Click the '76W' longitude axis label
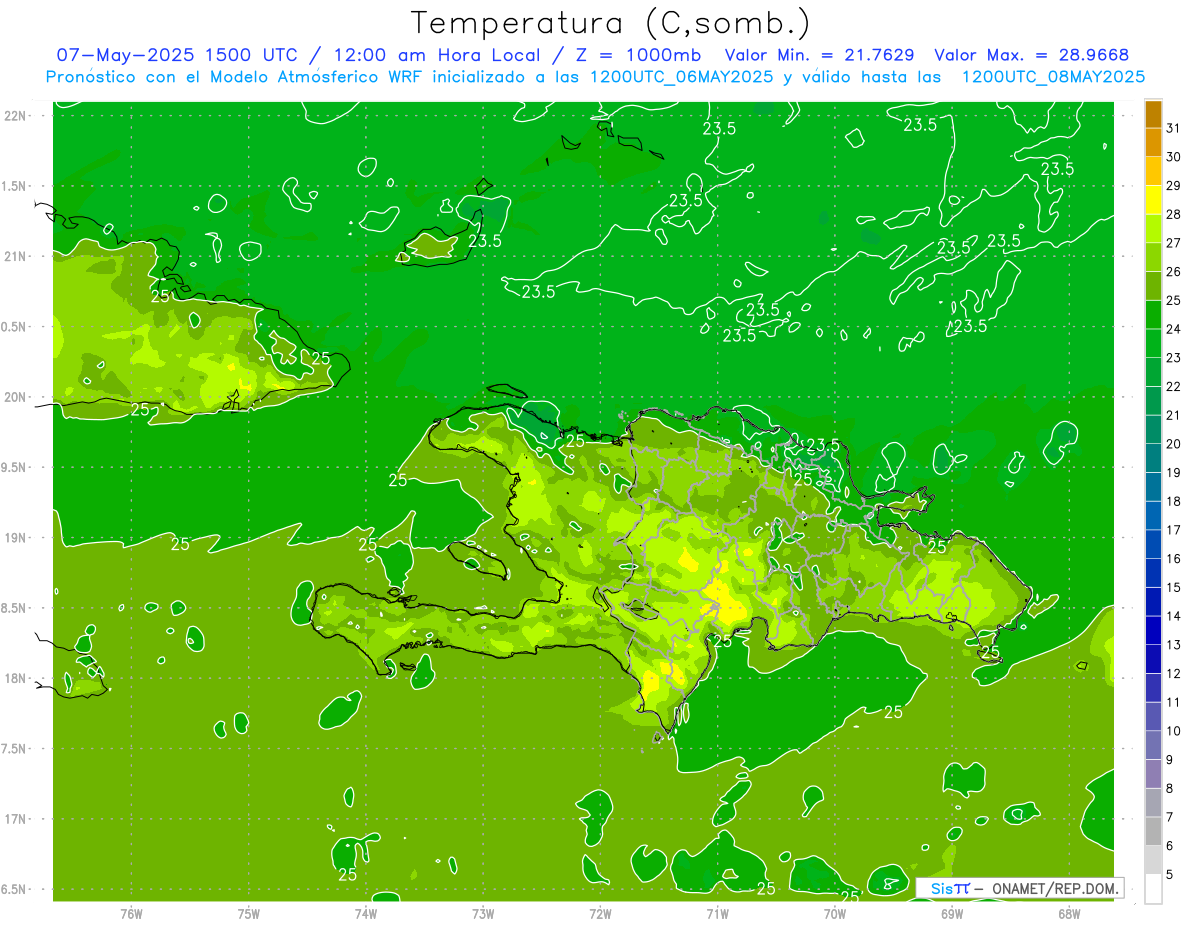The width and height of the screenshot is (1200, 927). pos(131,914)
